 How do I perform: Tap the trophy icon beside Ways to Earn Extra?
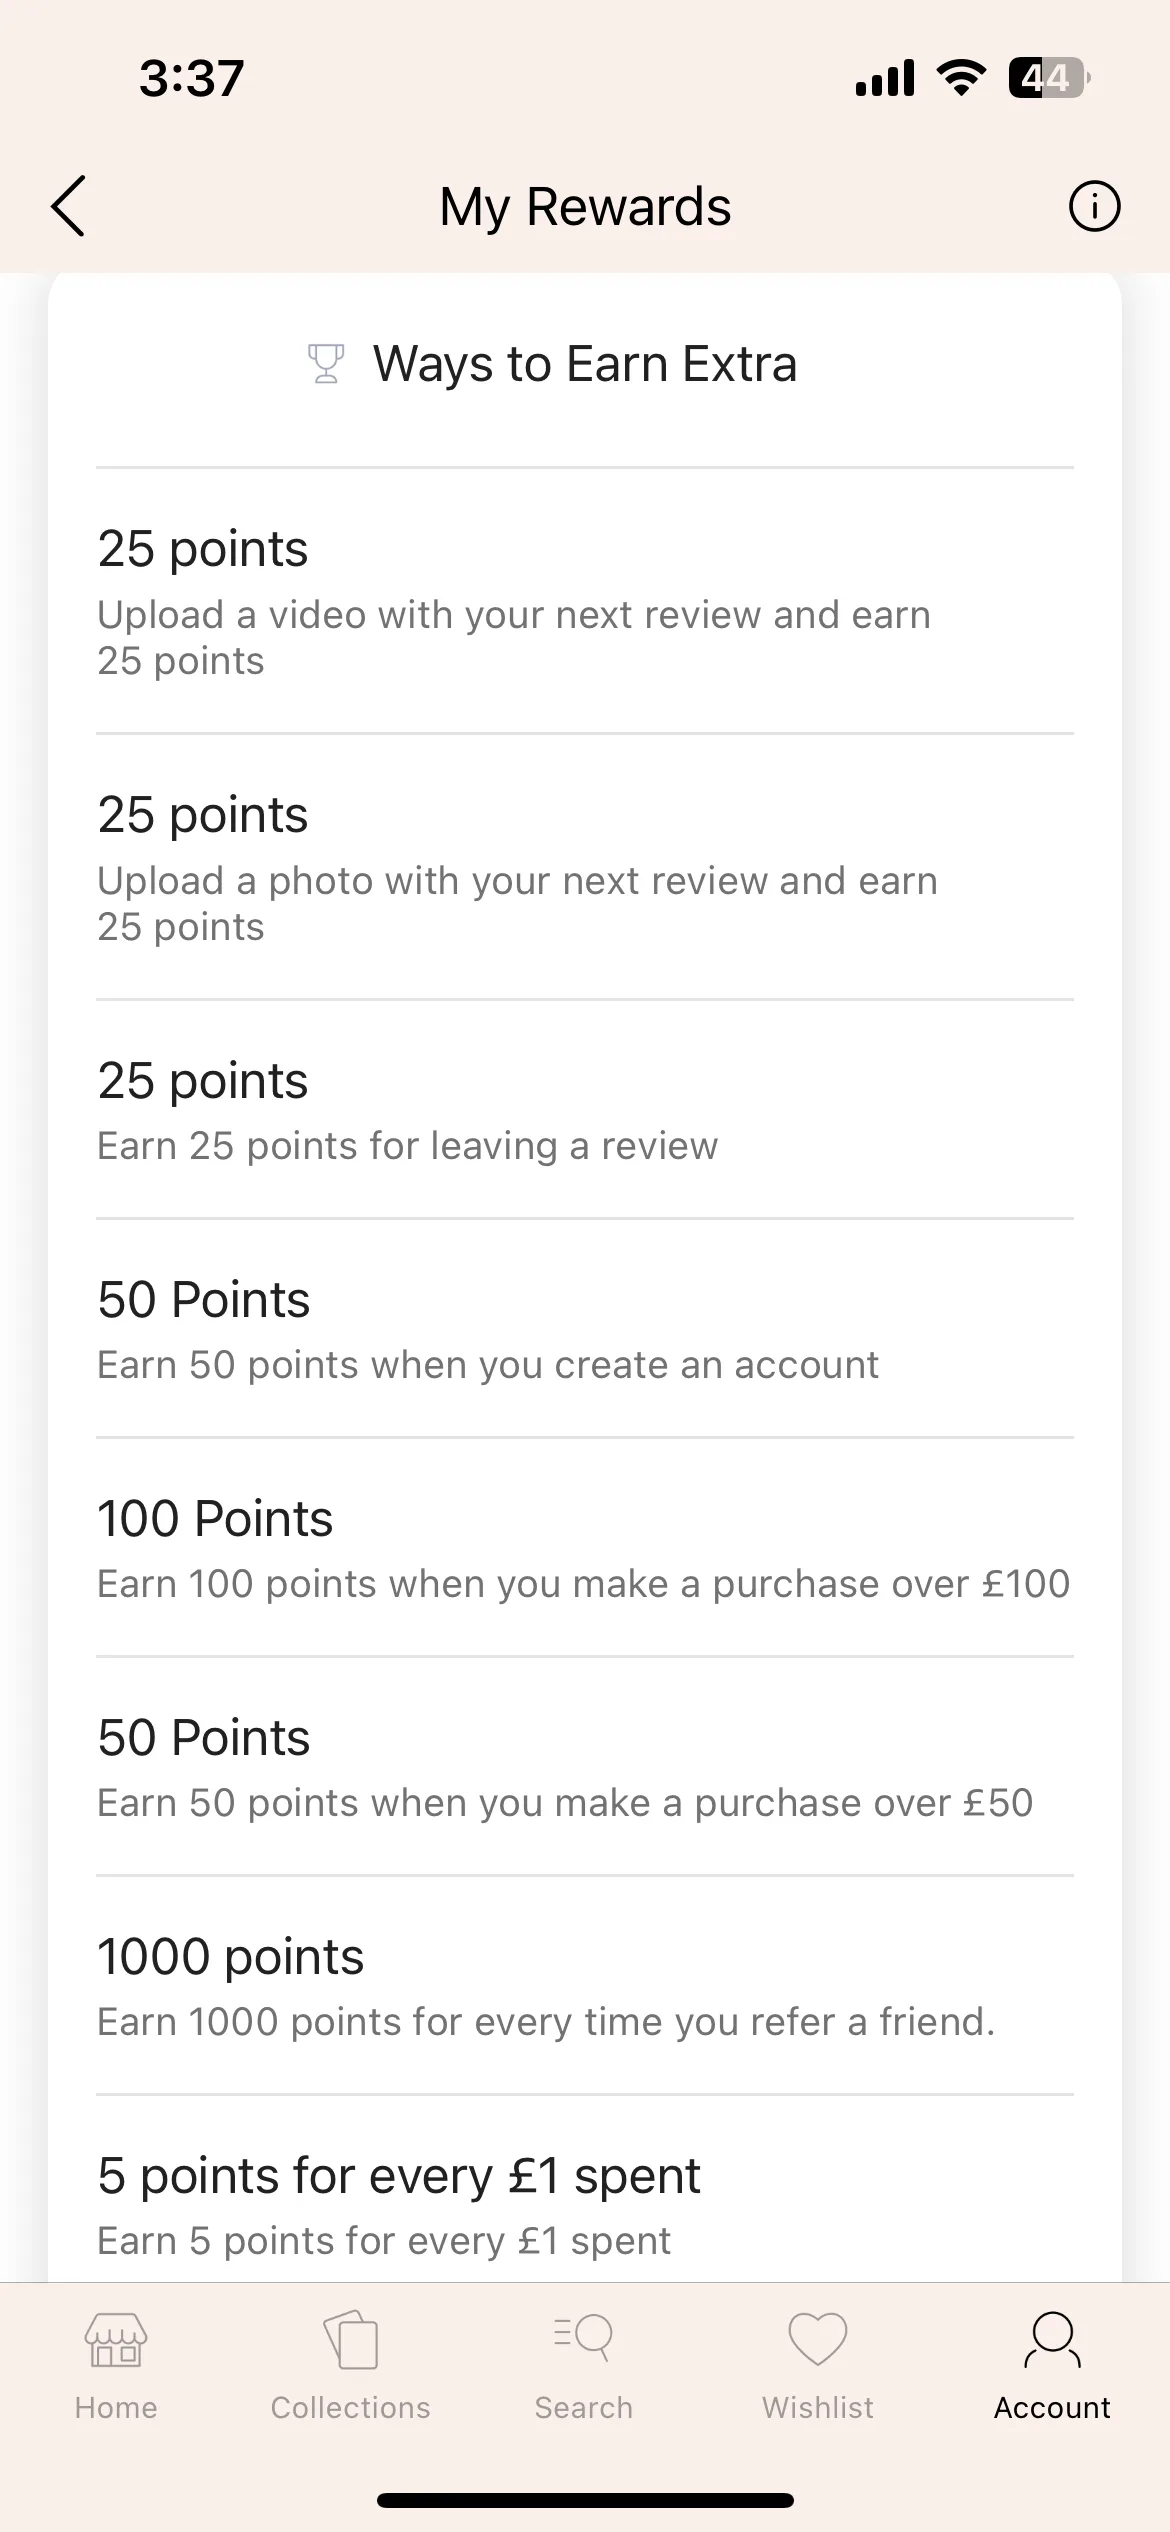tap(325, 363)
